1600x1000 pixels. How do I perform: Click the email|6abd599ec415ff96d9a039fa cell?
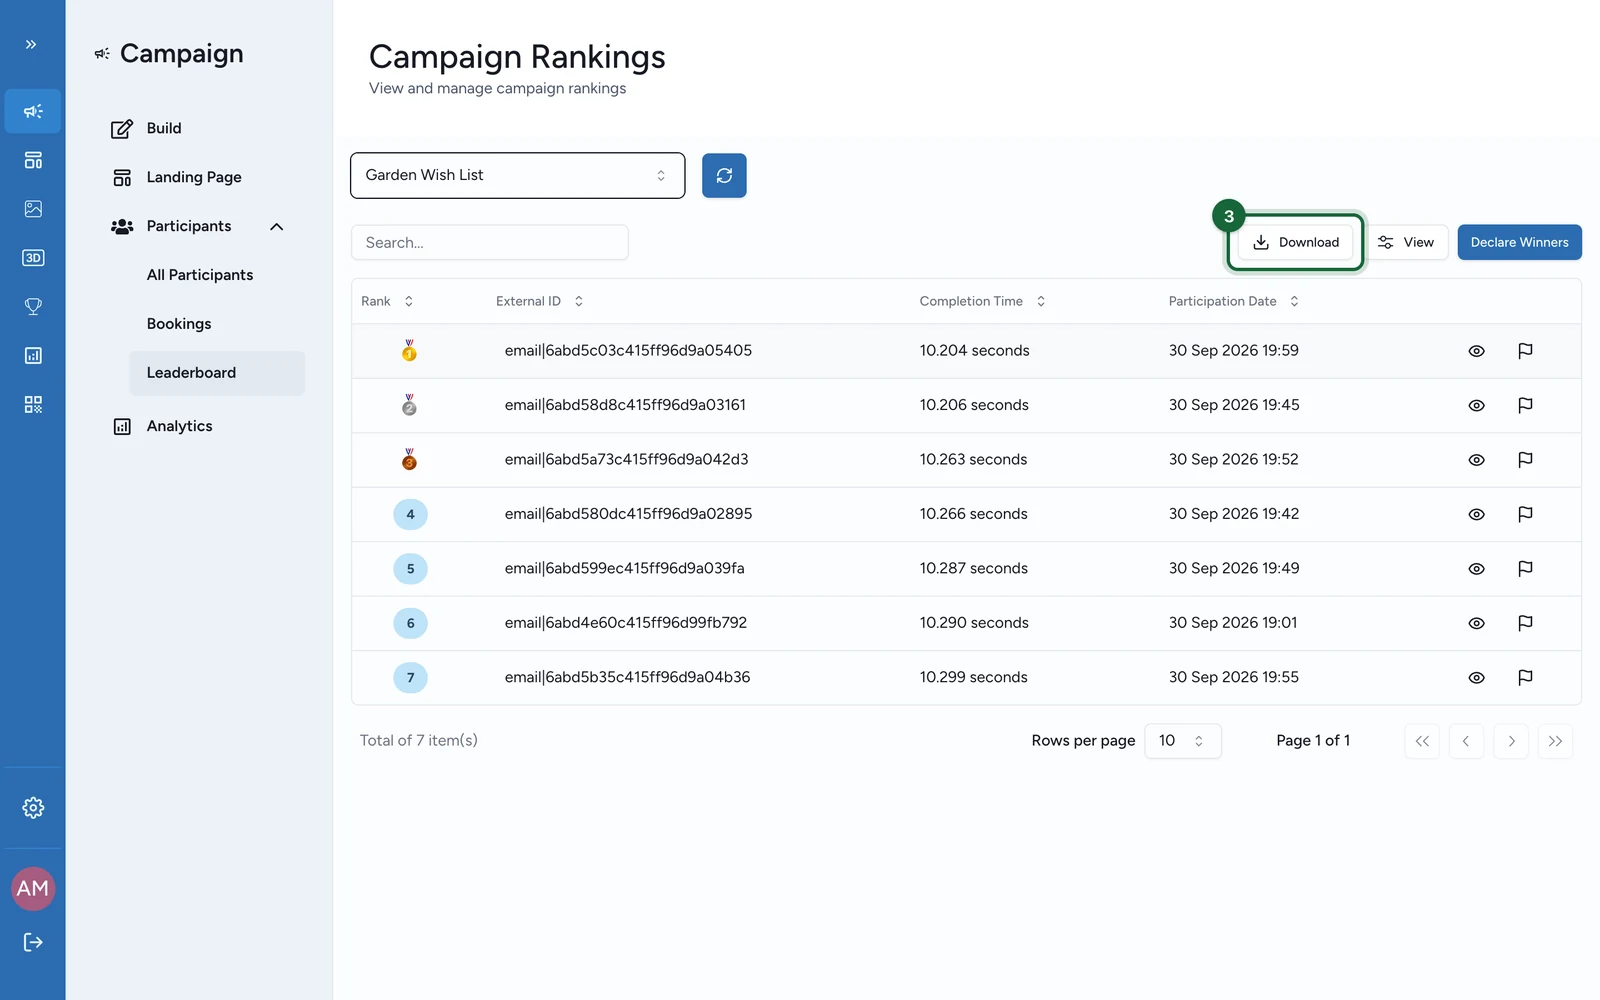[624, 568]
